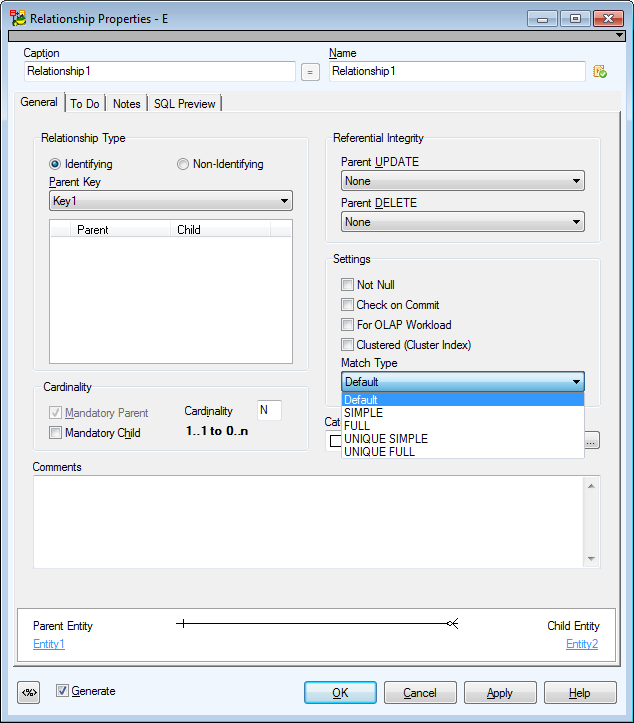Collapse the Match Type dropdown
This screenshot has width=634, height=723.
point(462,382)
